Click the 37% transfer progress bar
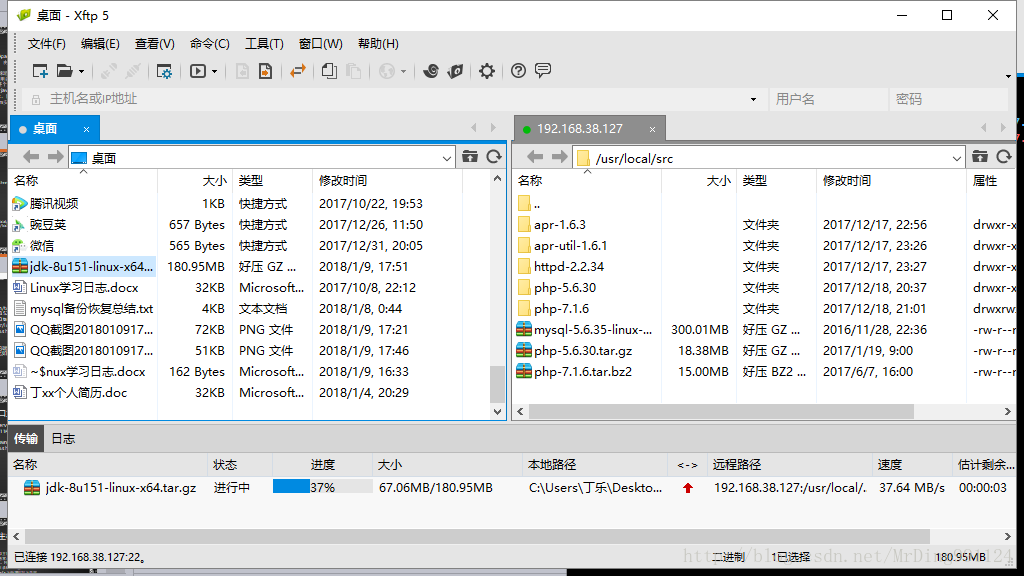The width and height of the screenshot is (1024, 576). point(323,487)
